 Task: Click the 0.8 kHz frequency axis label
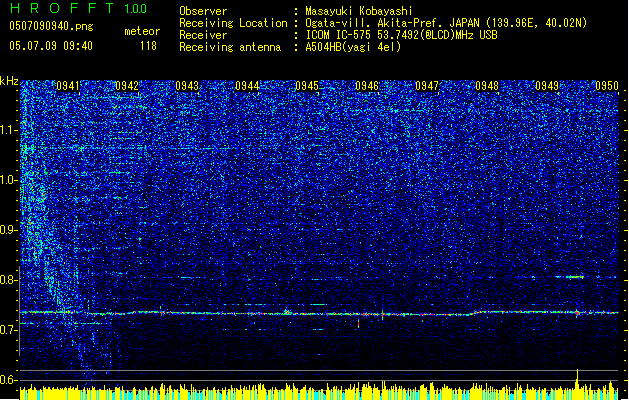click(x=8, y=280)
